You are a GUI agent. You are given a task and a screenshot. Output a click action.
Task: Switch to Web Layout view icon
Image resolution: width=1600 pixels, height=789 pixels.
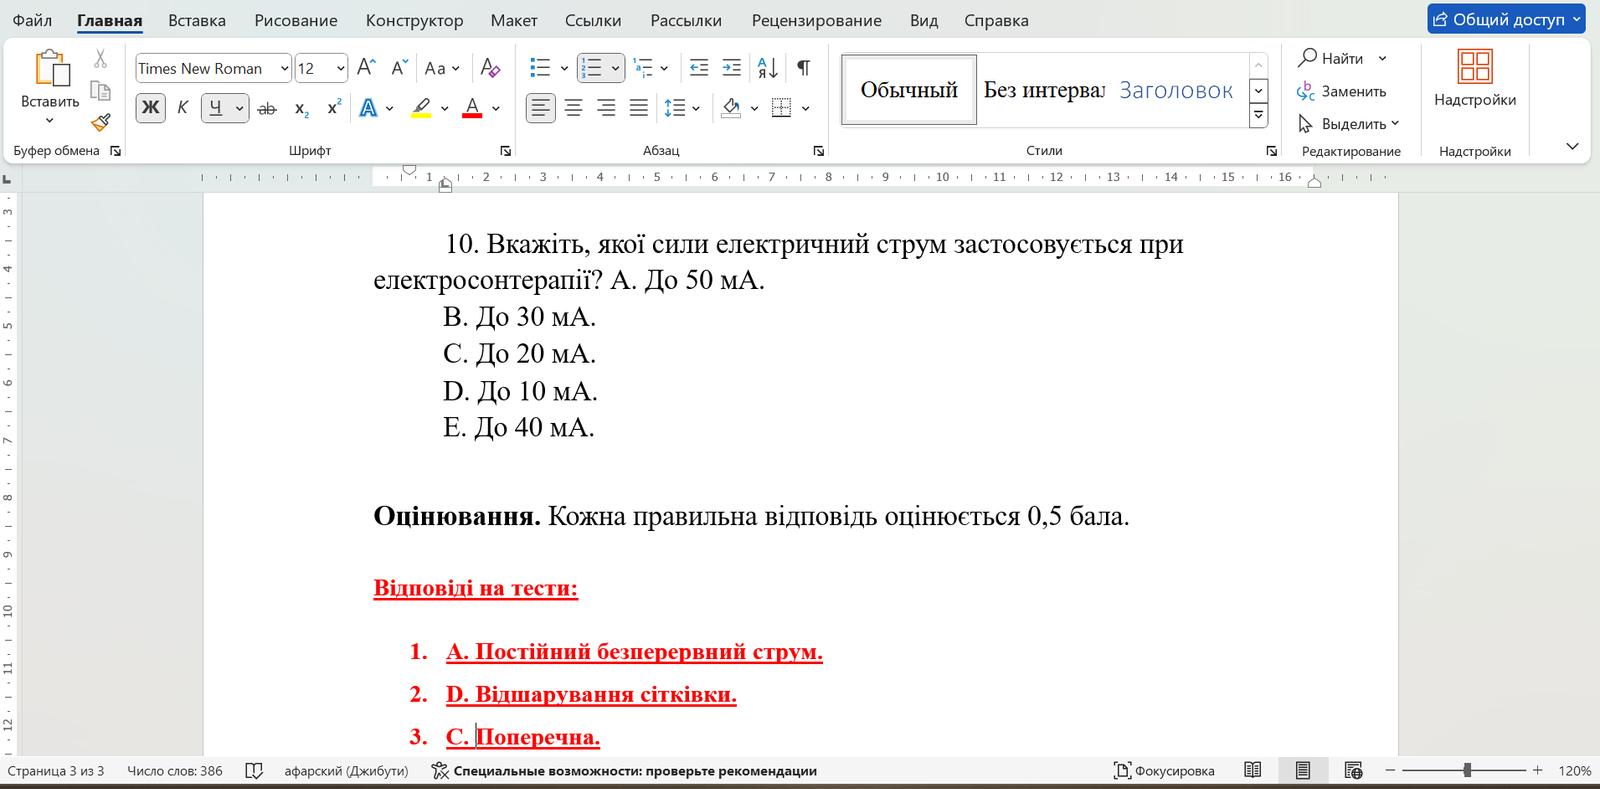click(1353, 770)
